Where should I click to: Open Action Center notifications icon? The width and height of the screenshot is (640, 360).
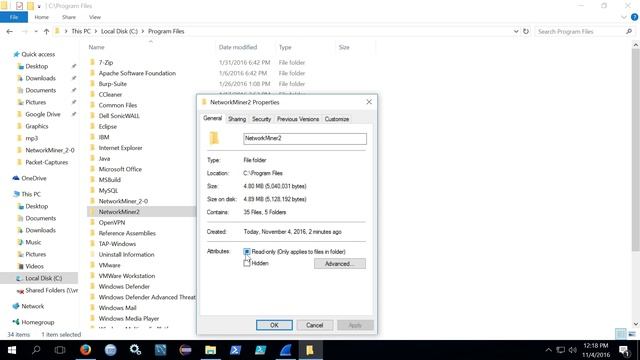point(624,350)
